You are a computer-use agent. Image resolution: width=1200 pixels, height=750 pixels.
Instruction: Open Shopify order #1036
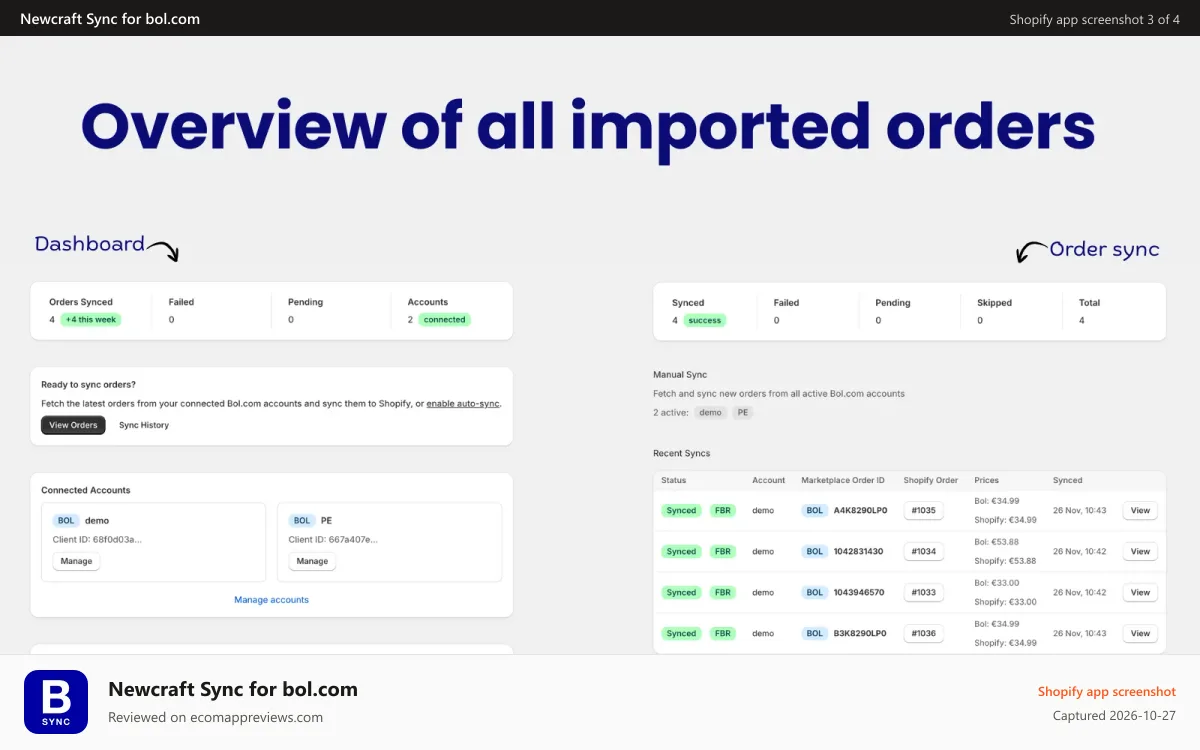924,633
